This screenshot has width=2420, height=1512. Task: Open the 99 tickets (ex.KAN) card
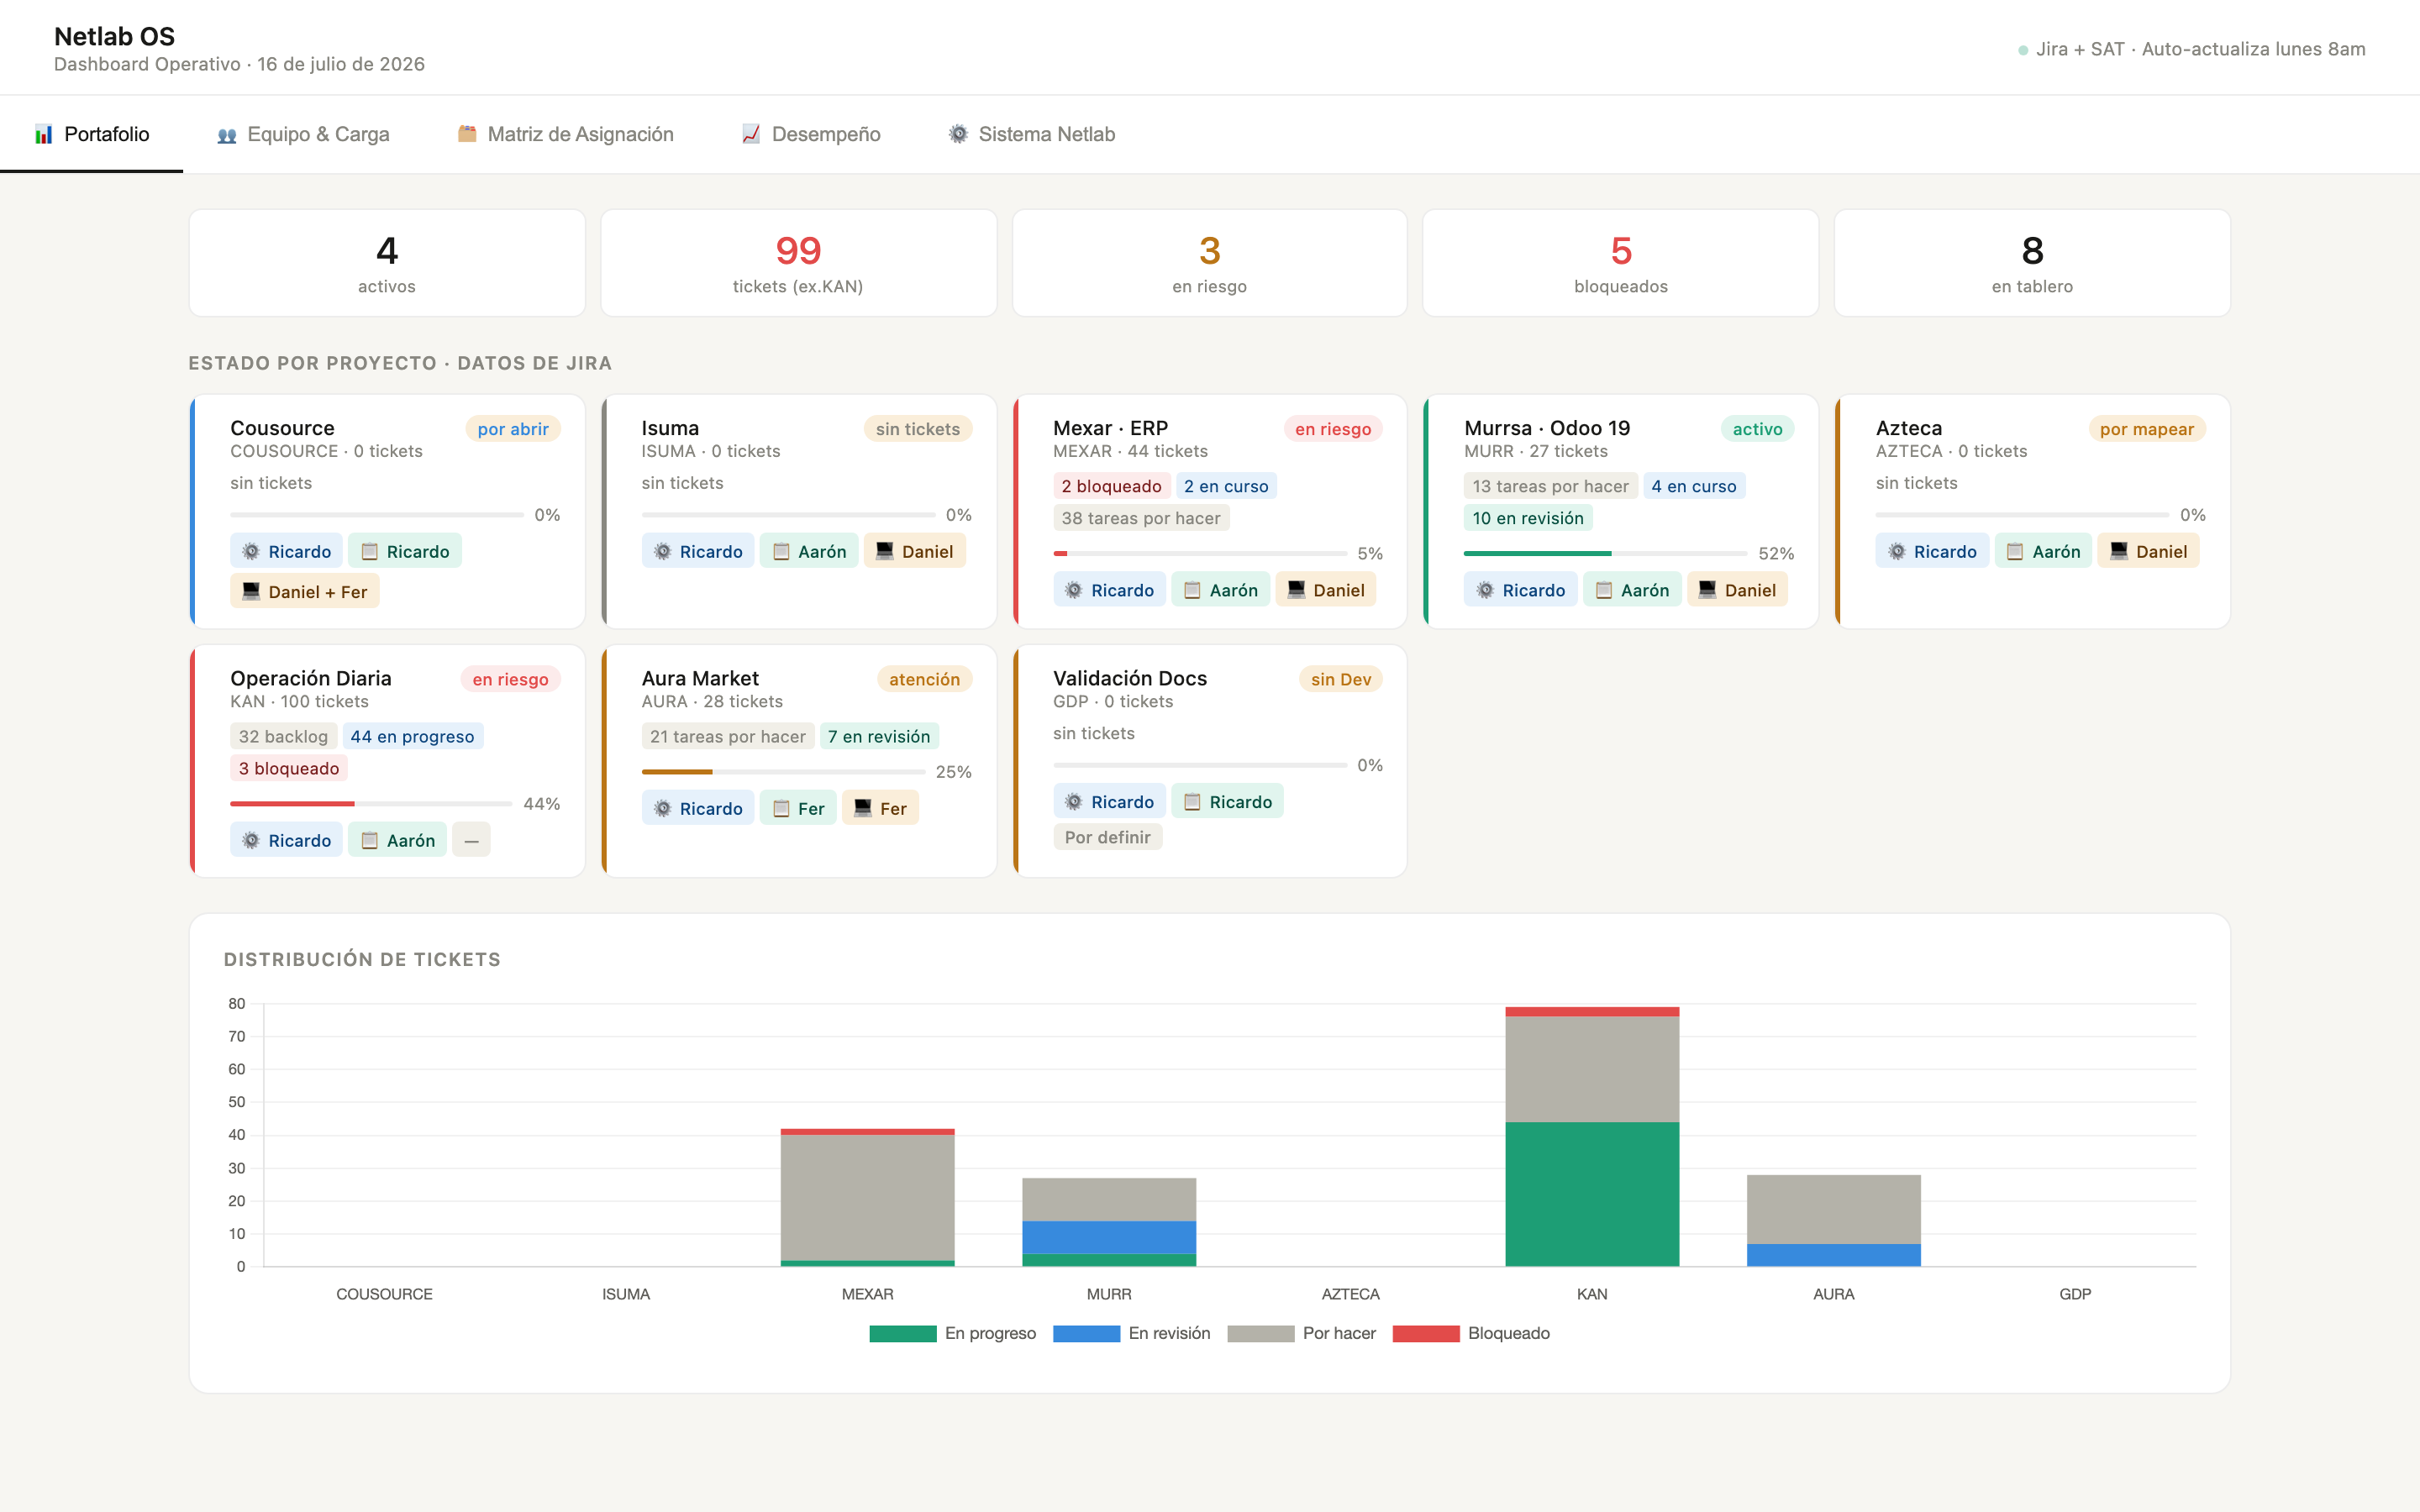pos(798,263)
